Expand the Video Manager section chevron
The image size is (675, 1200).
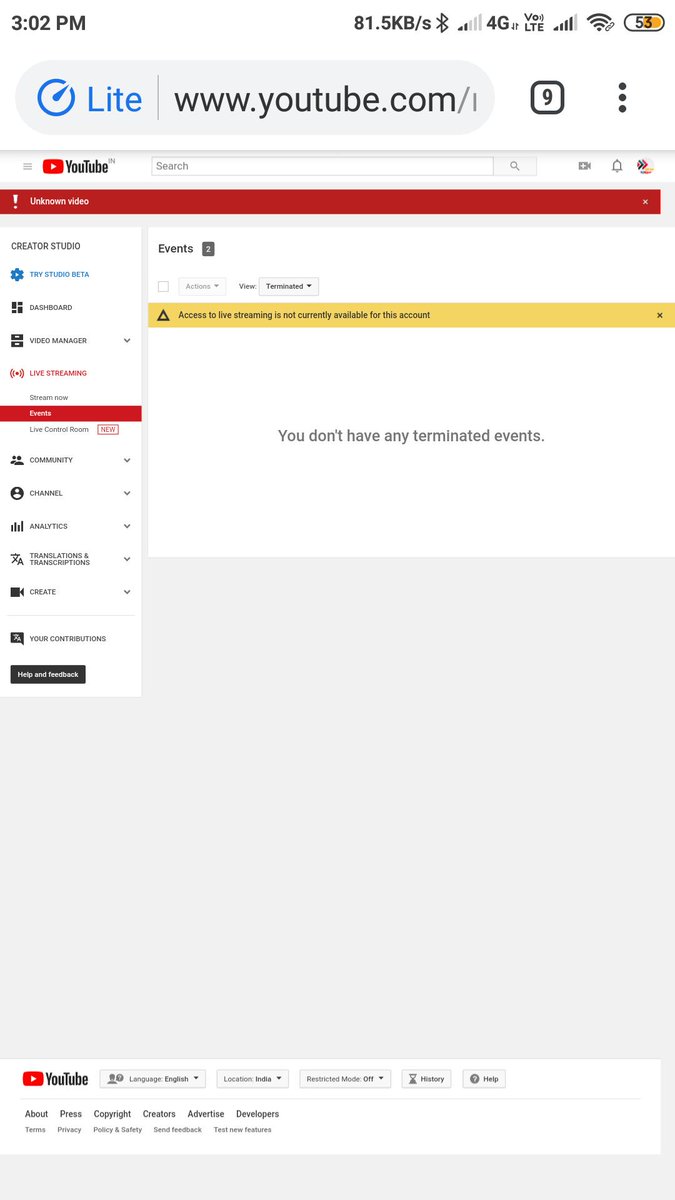127,341
